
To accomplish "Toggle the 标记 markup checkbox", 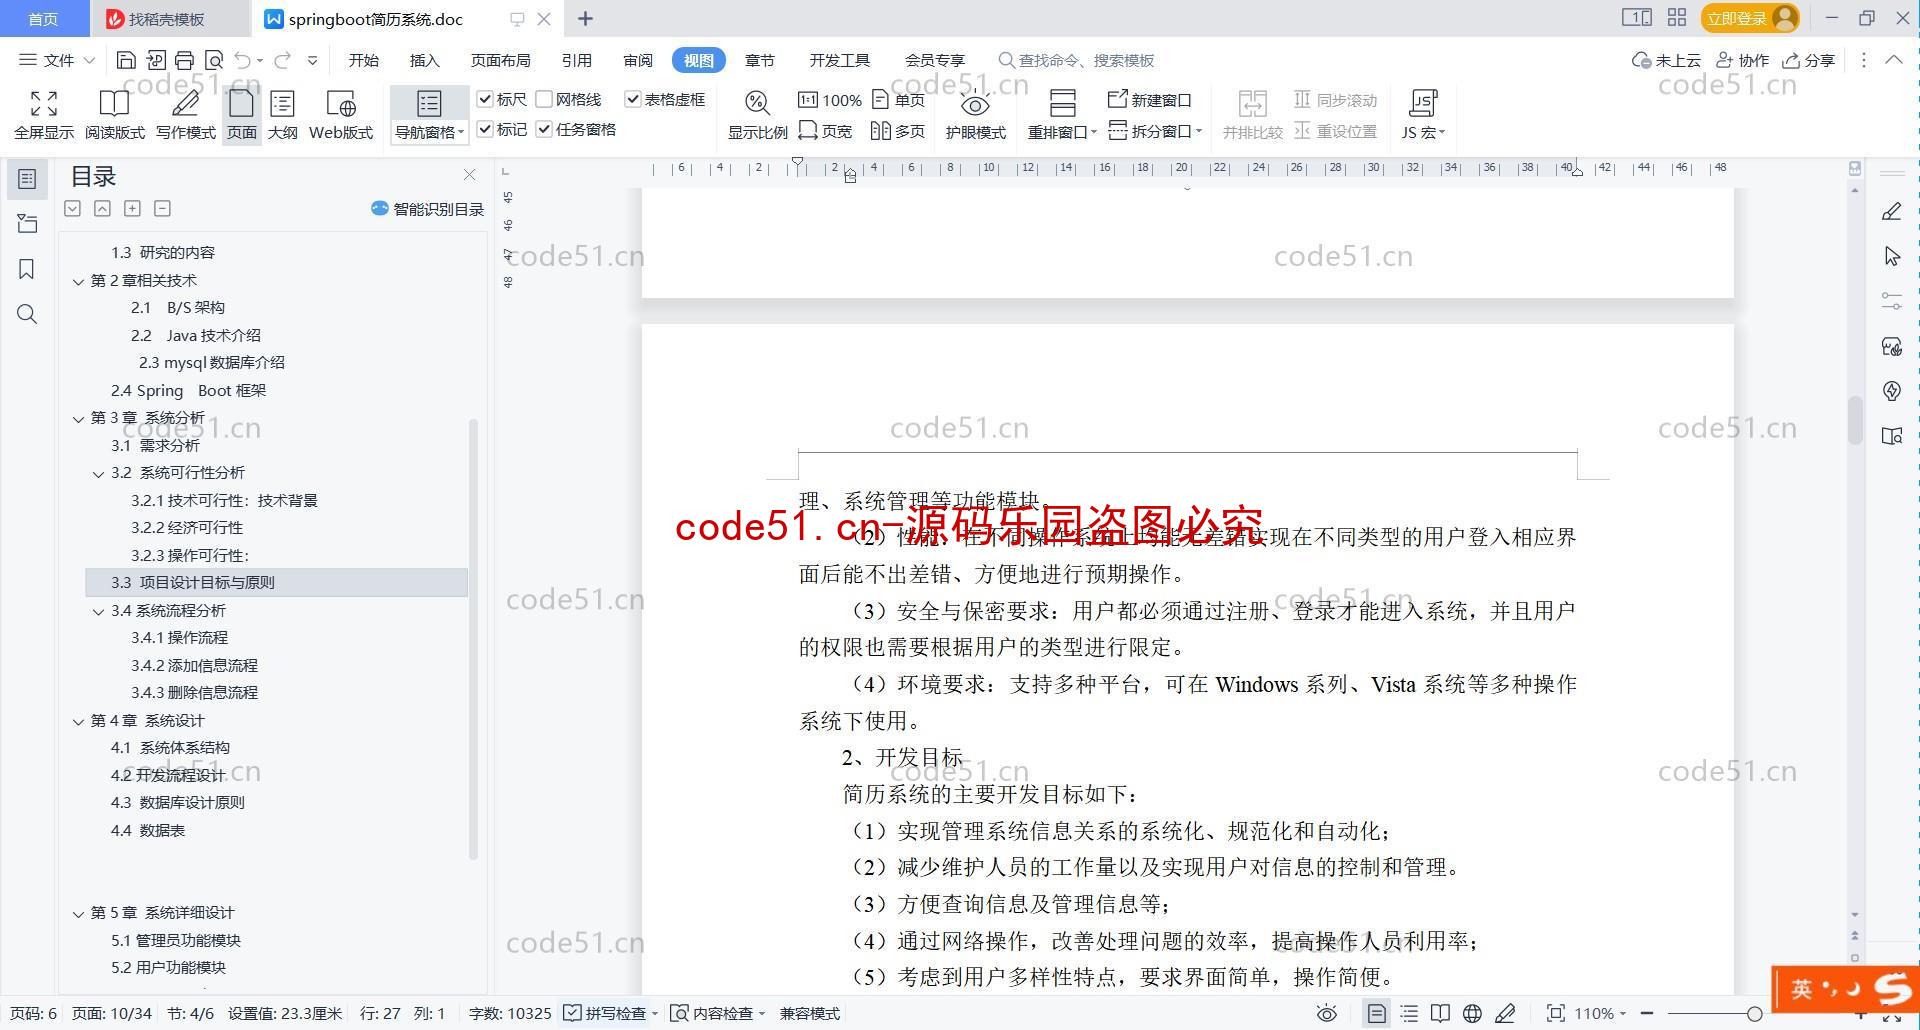I will (x=485, y=129).
